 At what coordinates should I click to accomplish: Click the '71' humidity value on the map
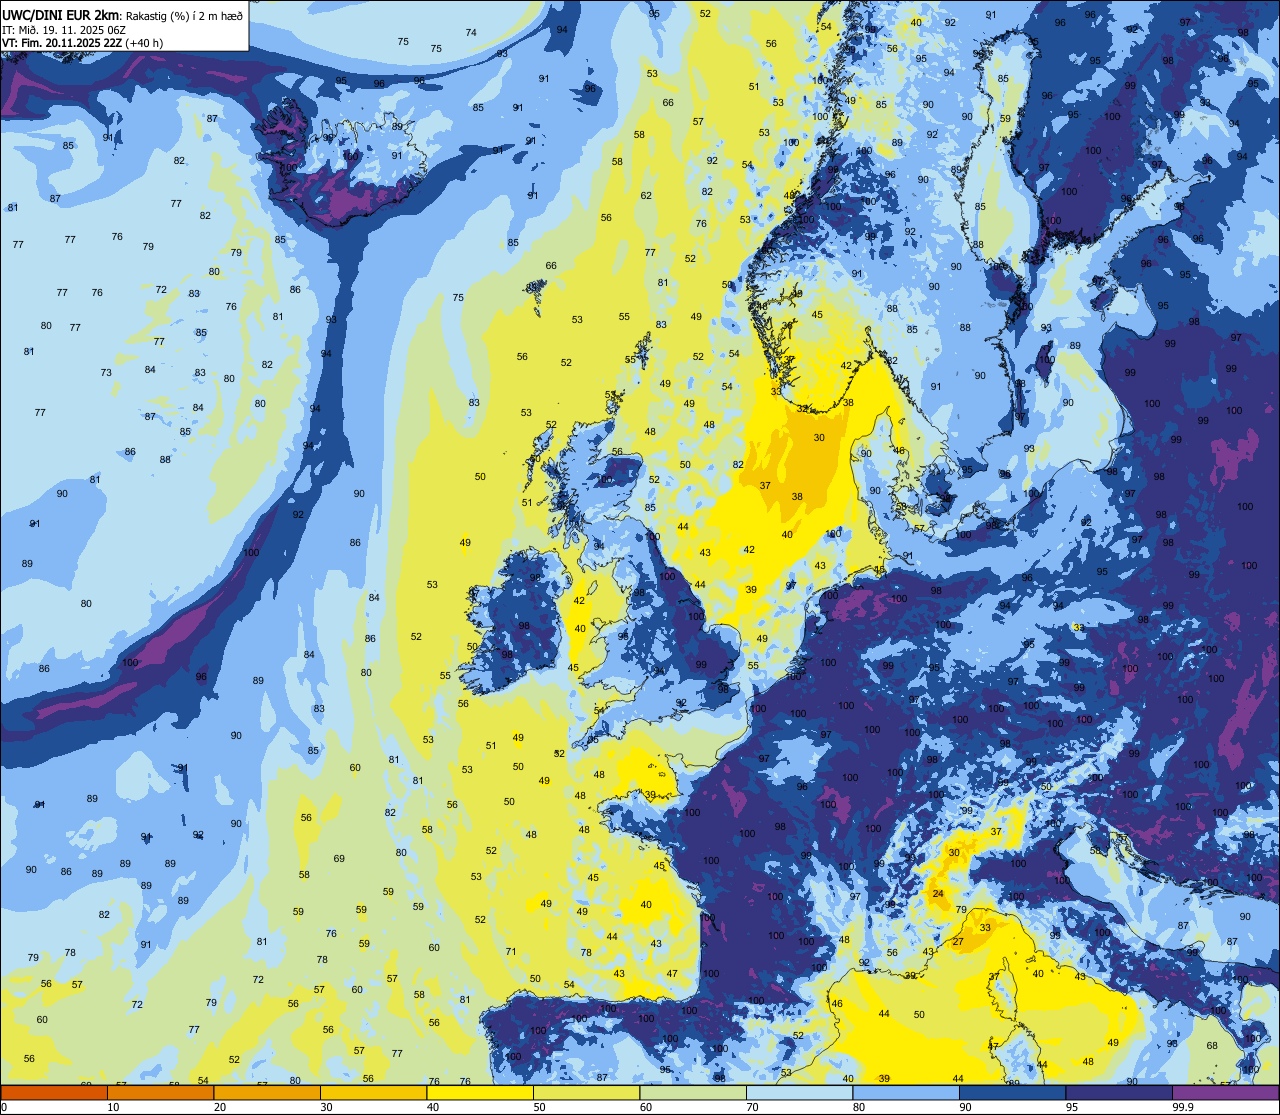[511, 951]
